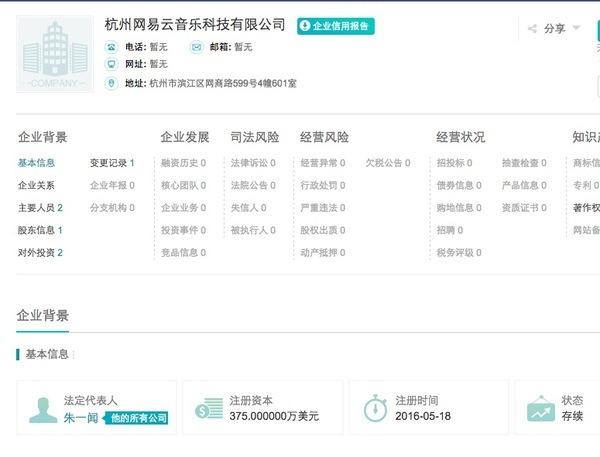Click 资质证书 0 item
The width and height of the screenshot is (600, 457).
coord(524,208)
